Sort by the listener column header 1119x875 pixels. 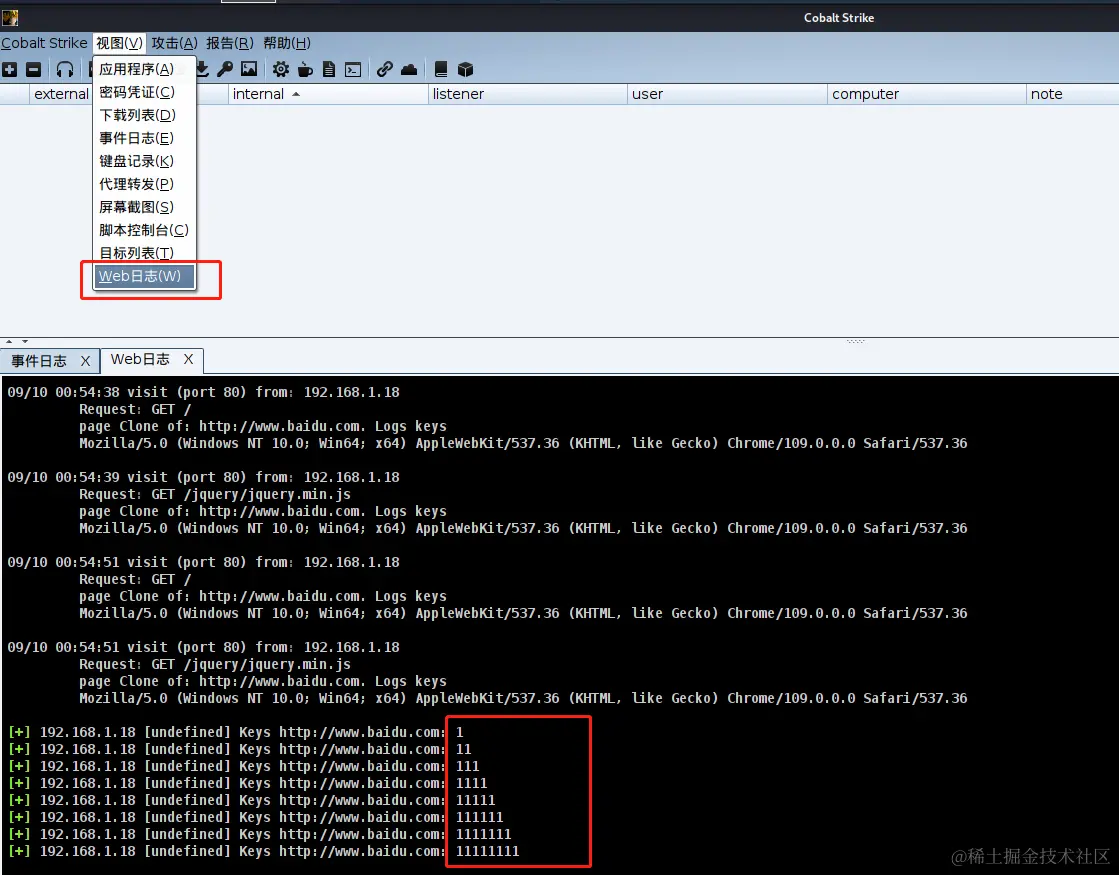point(528,94)
